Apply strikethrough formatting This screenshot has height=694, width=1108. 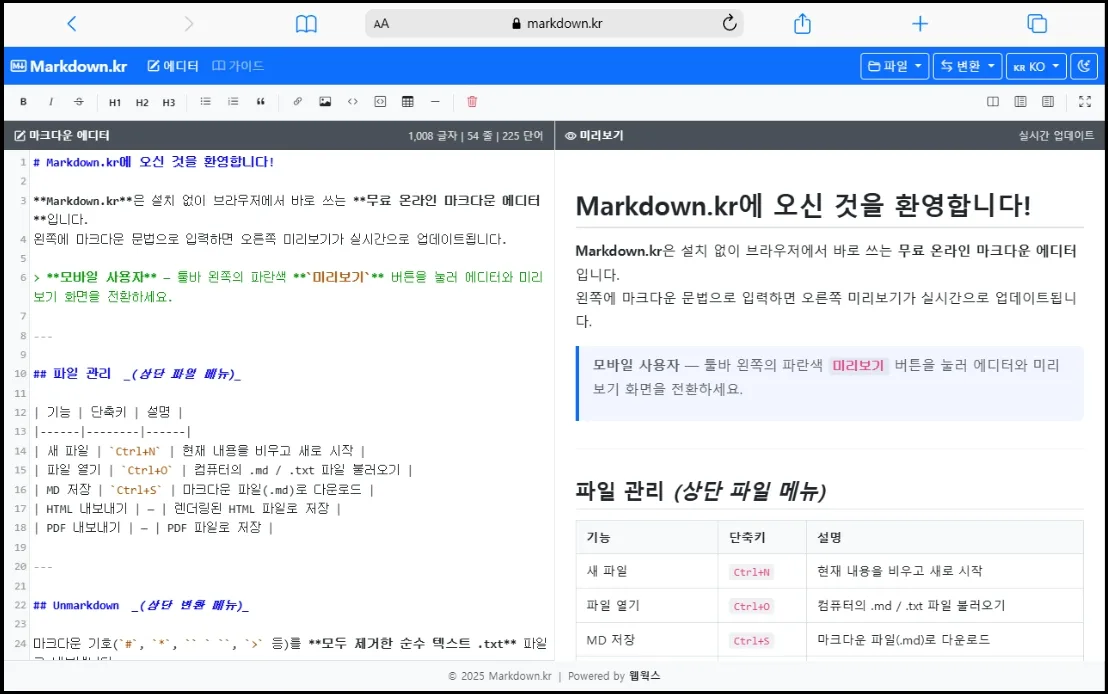(78, 102)
